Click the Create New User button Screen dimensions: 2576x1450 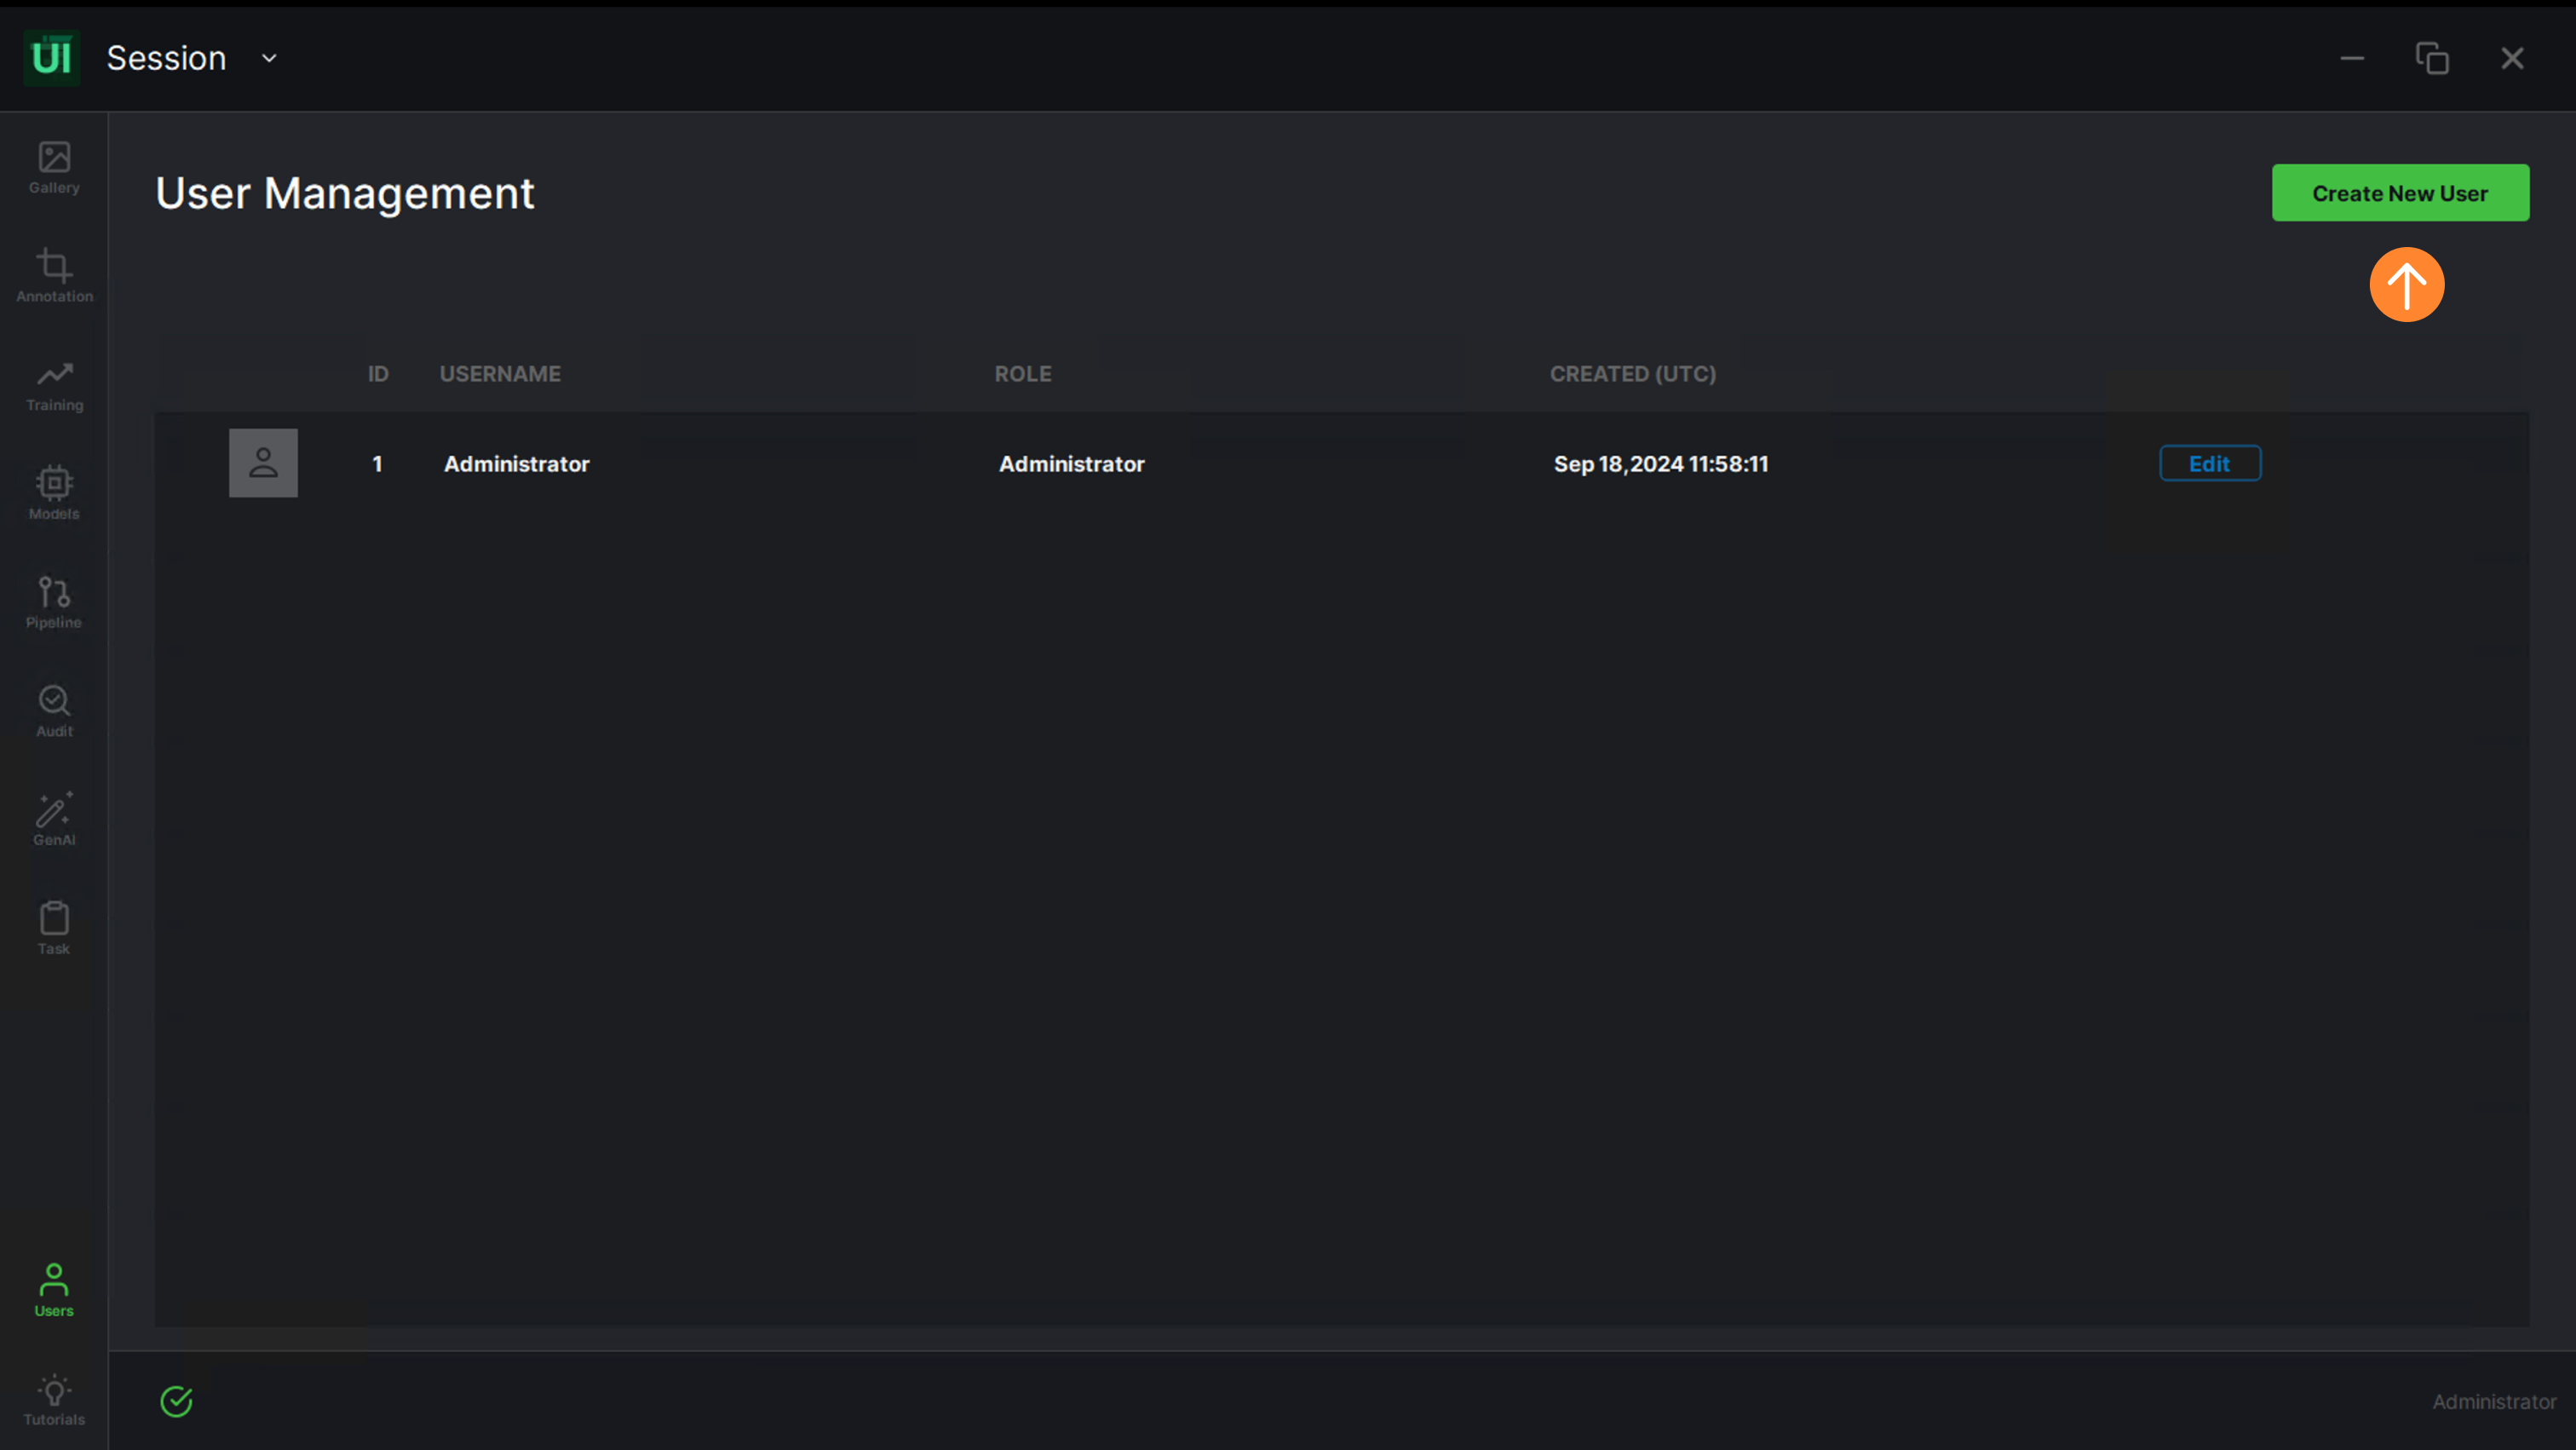(x=2400, y=193)
